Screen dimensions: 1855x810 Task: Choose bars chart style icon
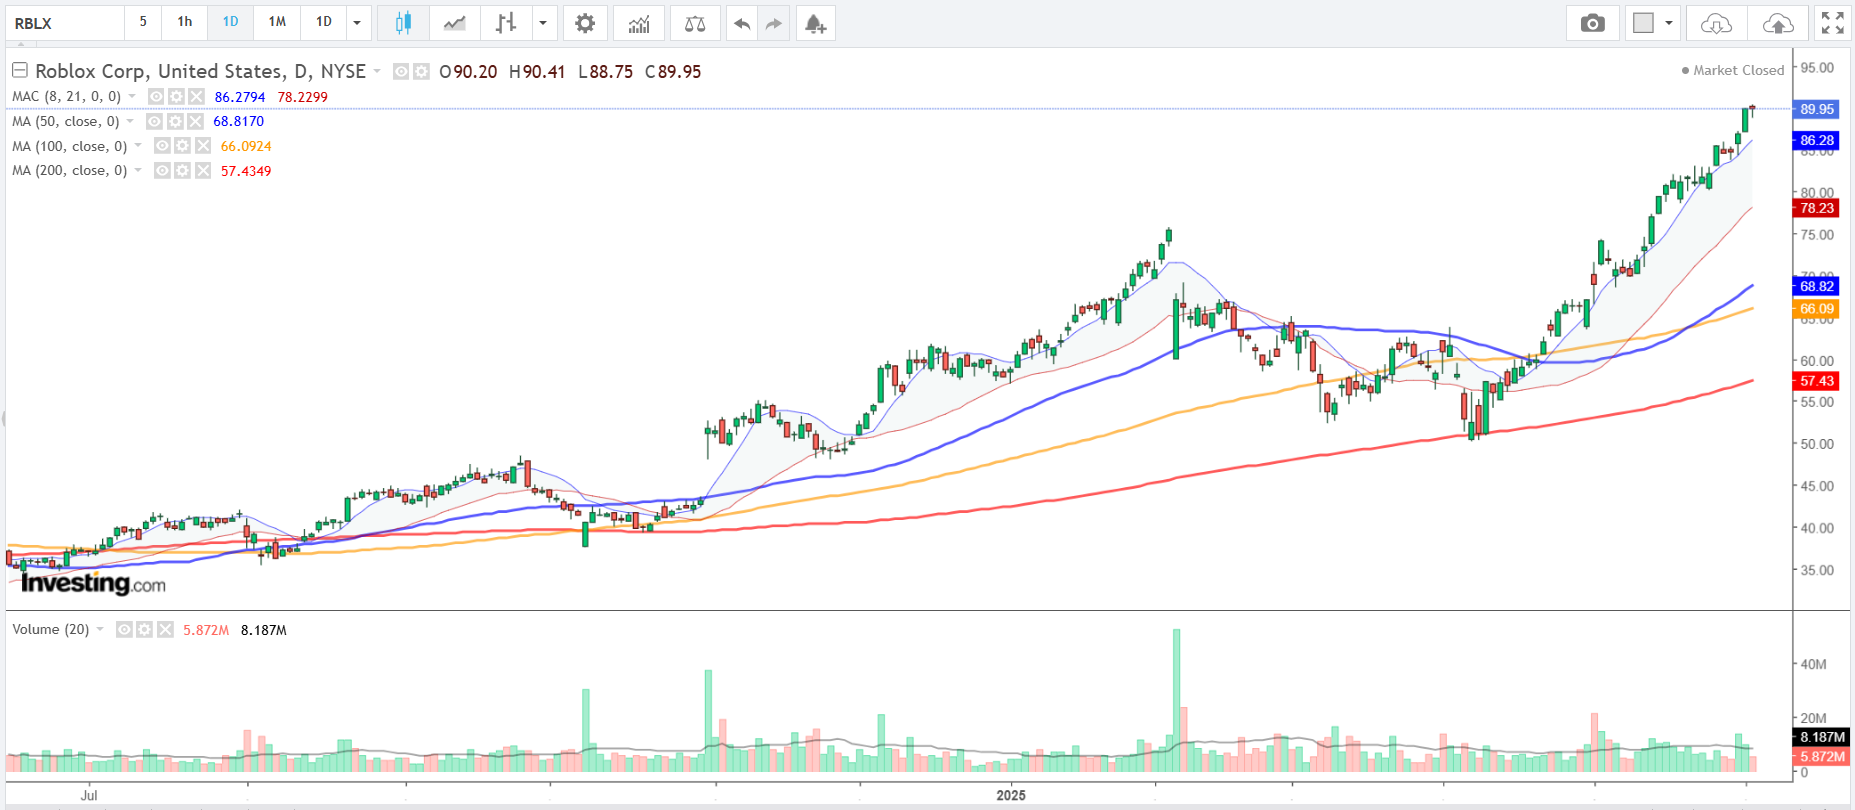(506, 23)
